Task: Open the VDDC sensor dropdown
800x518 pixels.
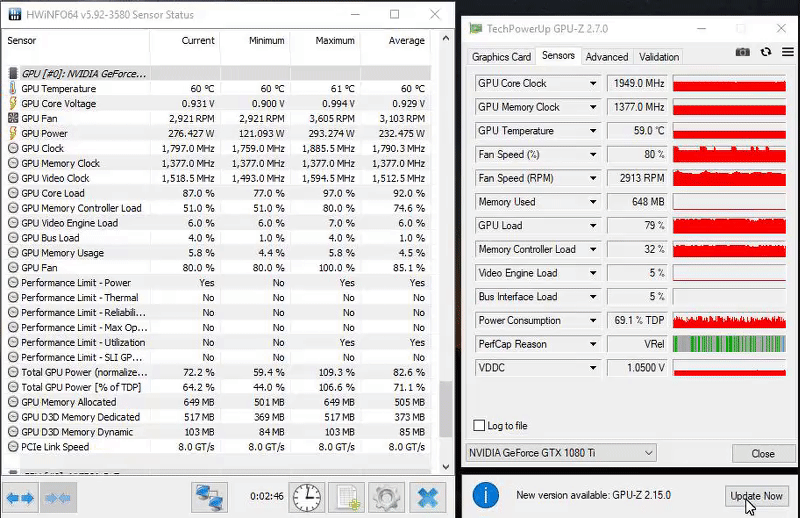Action: tap(593, 367)
